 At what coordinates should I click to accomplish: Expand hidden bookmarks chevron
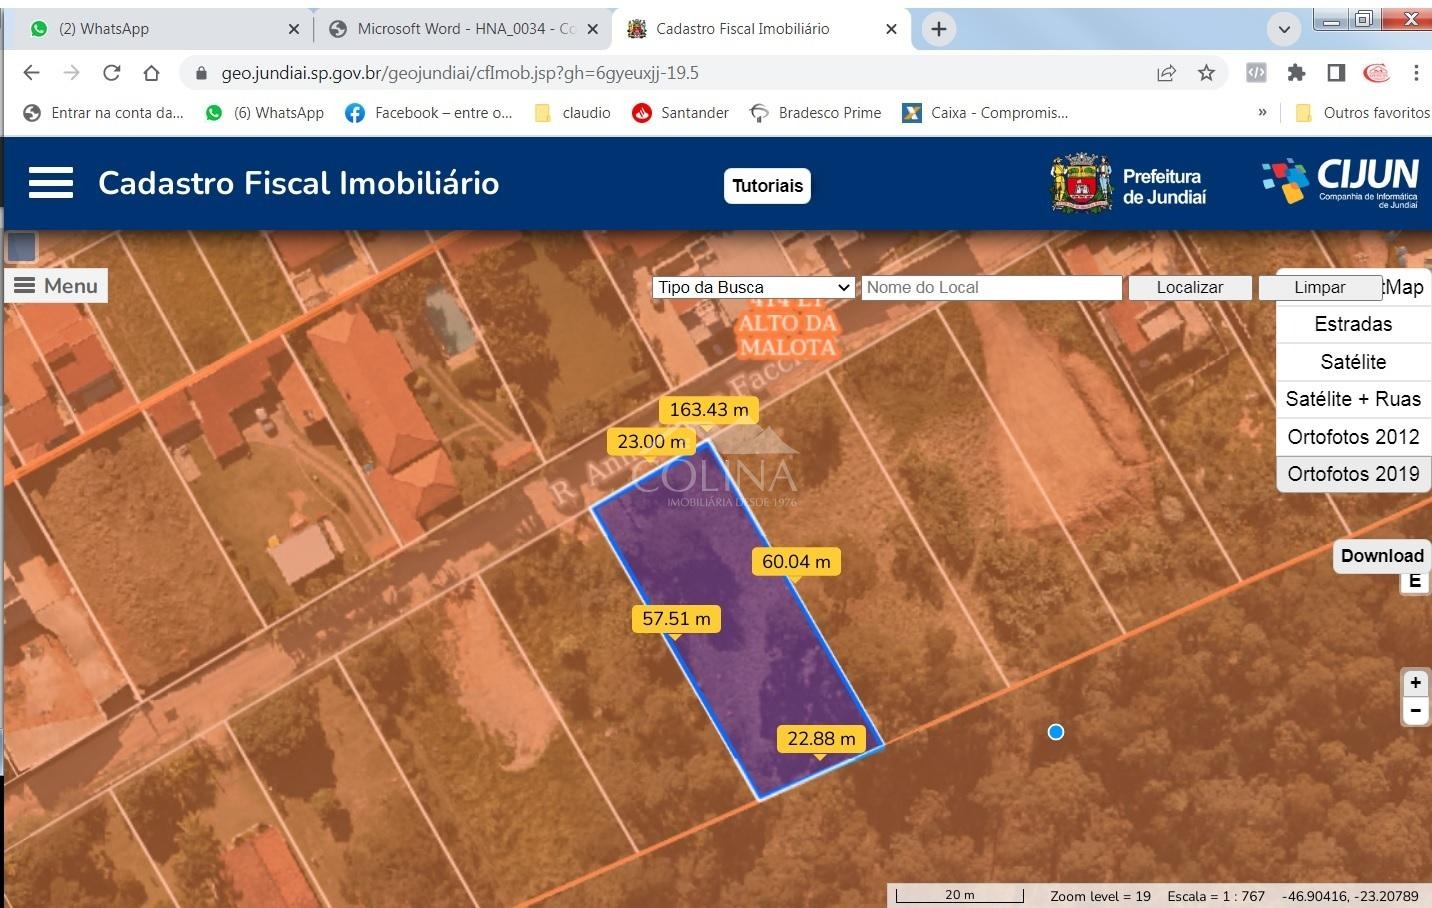click(1262, 113)
